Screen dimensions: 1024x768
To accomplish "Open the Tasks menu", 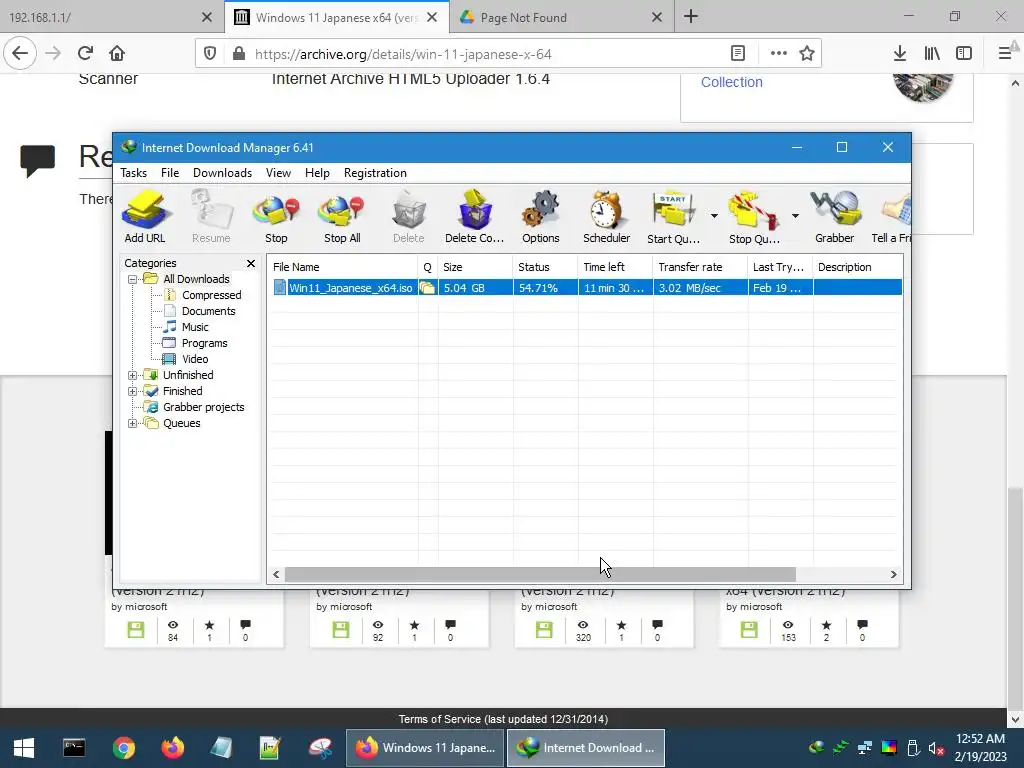I will (x=133, y=173).
